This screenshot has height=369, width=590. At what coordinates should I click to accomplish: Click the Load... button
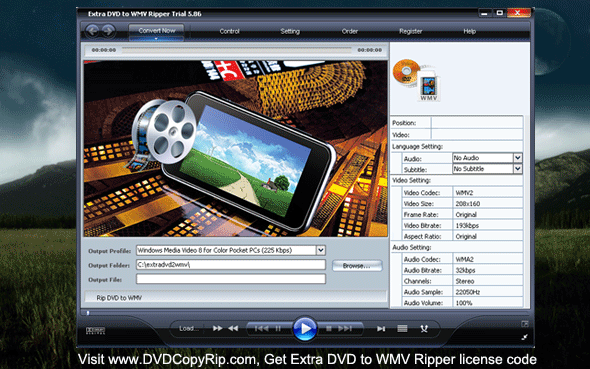click(x=189, y=328)
